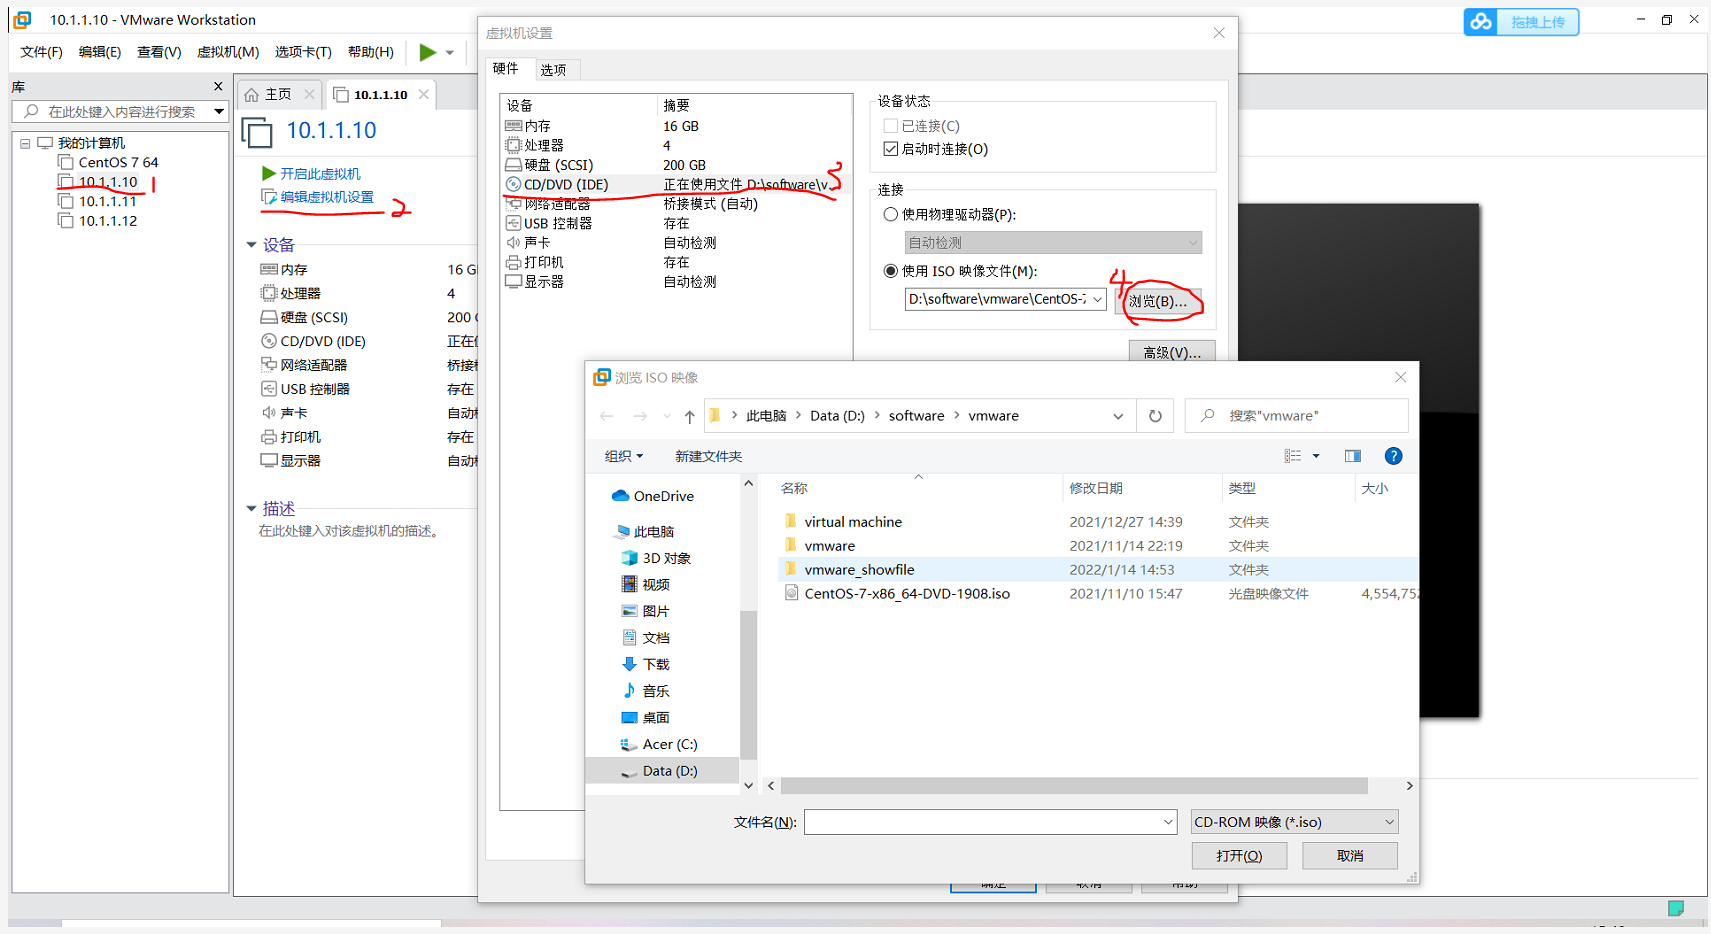Click the 浏览(B)... button
This screenshot has width=1711, height=934.
[x=1158, y=301]
